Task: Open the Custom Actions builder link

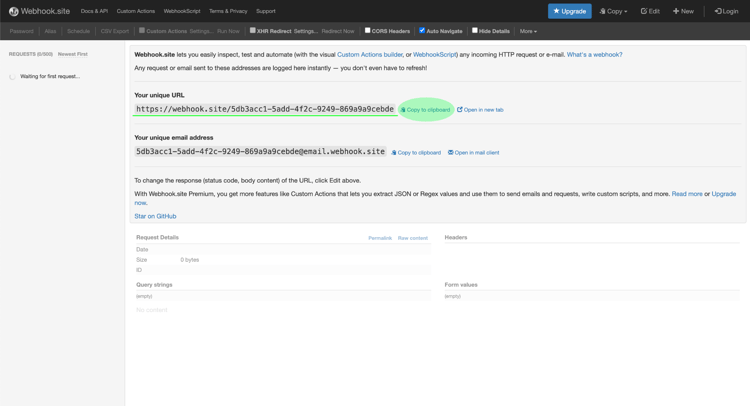Action: [370, 55]
